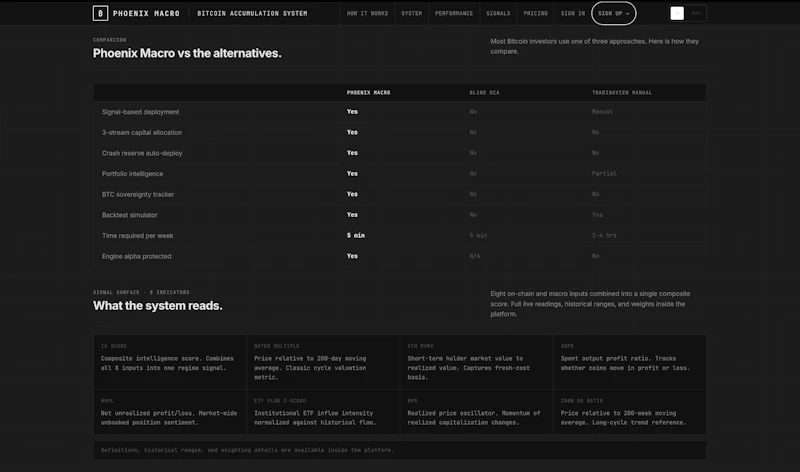
Task: Open the SOPR indicator card
Action: coord(630,362)
